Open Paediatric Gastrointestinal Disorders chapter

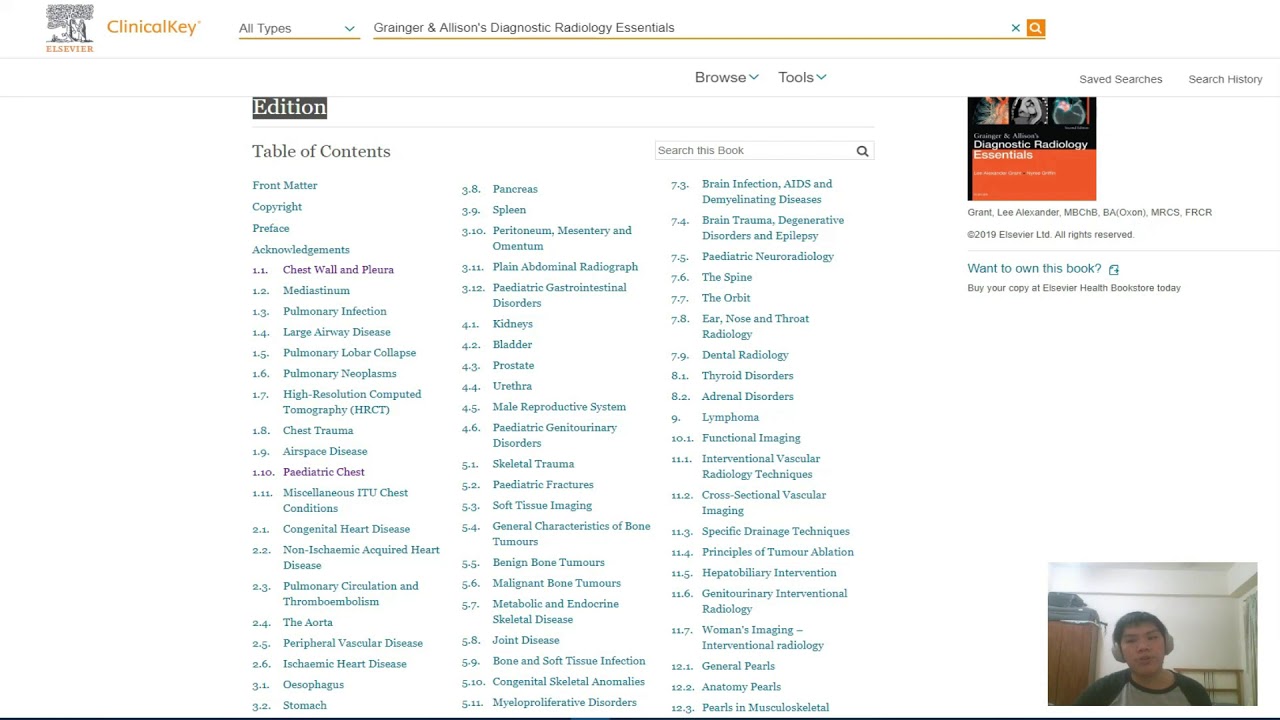coord(559,295)
